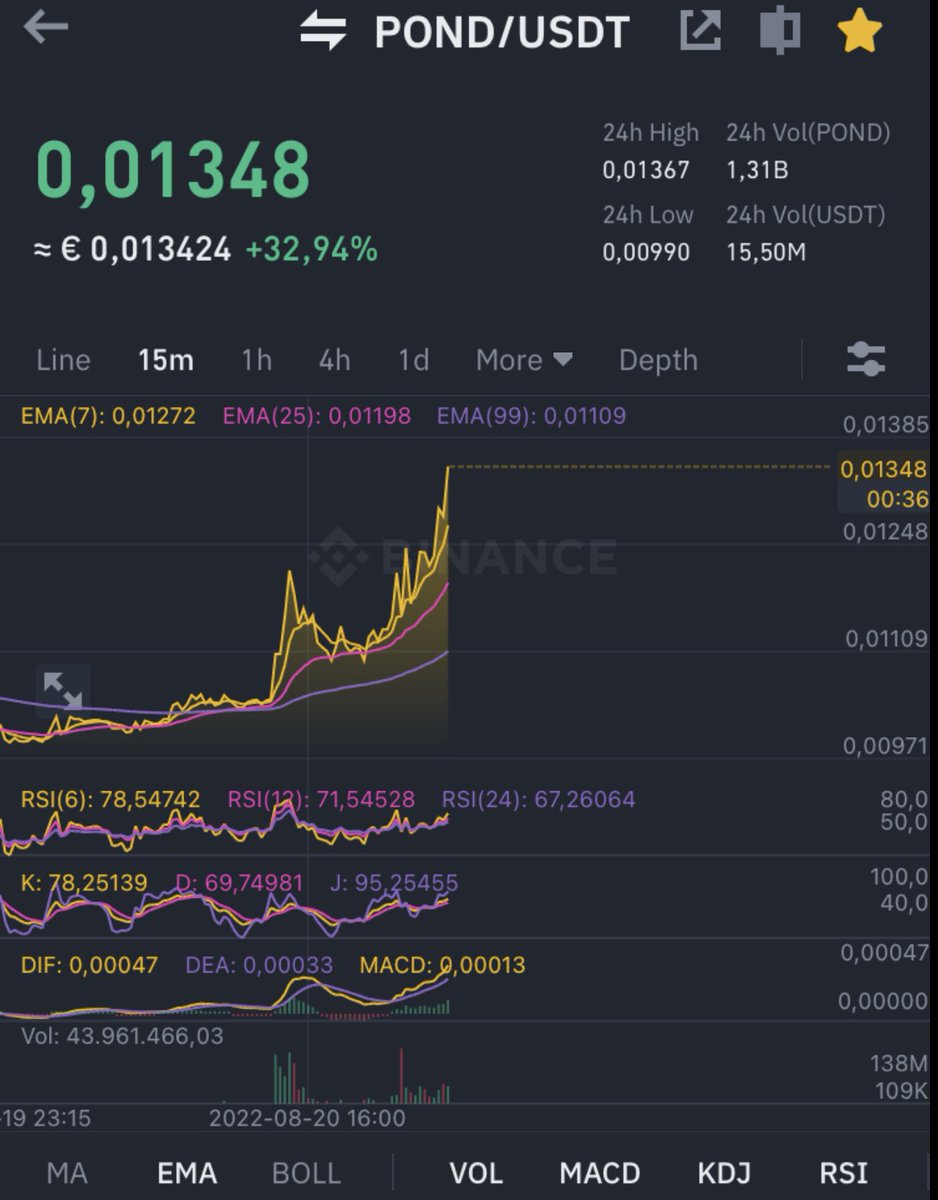Tap the ≈ € 0,013424 value
The image size is (938, 1200).
(133, 249)
